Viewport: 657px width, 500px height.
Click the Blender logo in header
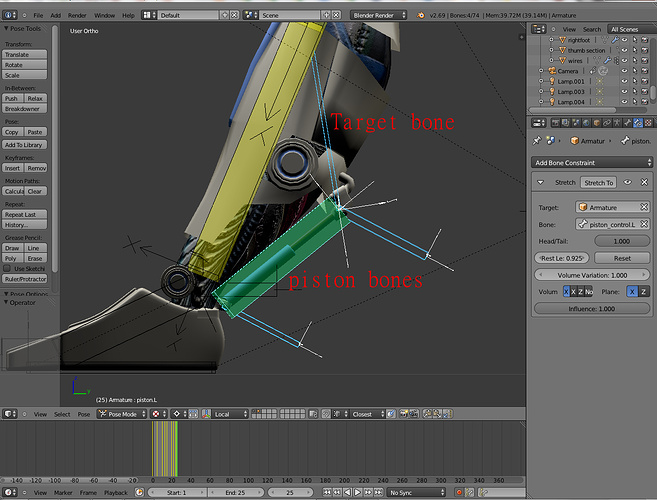click(420, 15)
